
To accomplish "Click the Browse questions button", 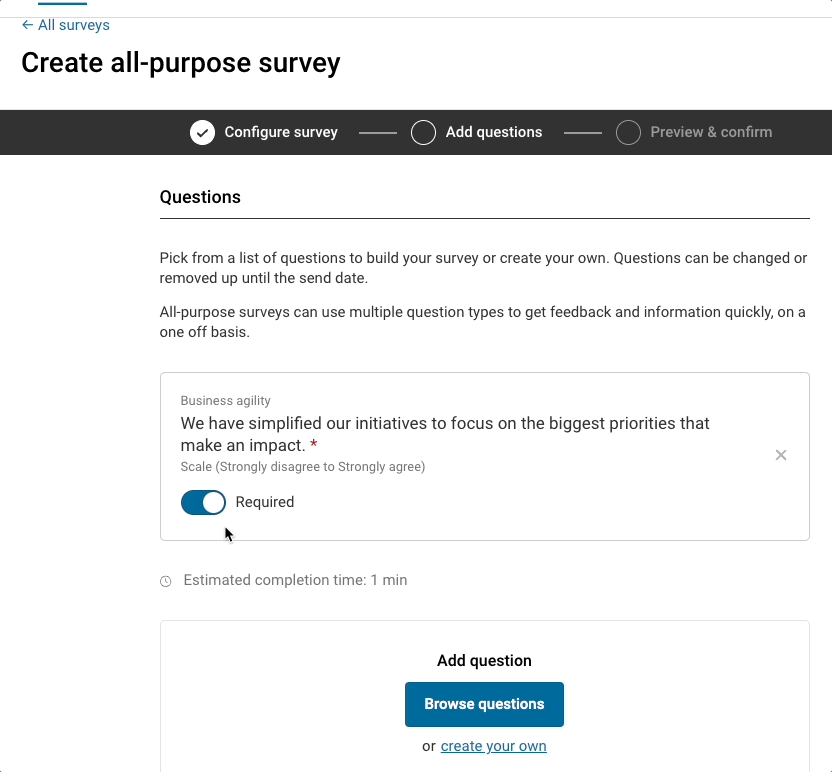I will (x=484, y=704).
